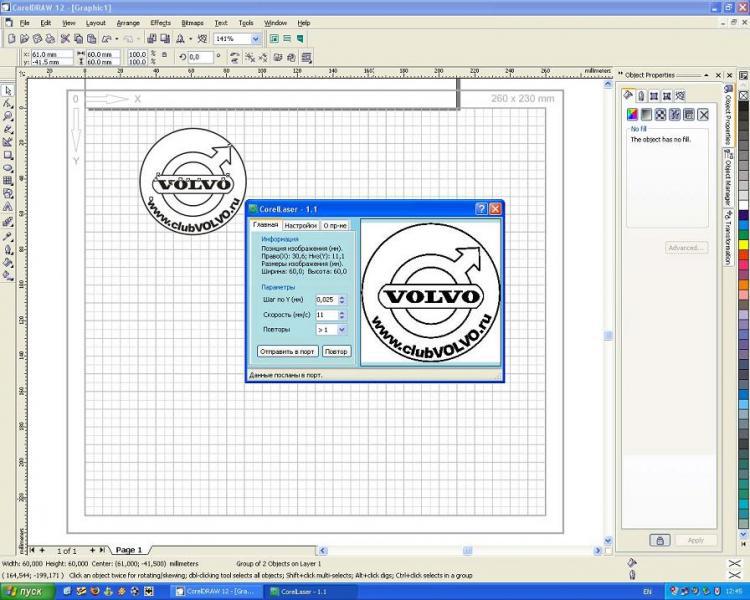Click the Paste toolbar icon

[91, 39]
